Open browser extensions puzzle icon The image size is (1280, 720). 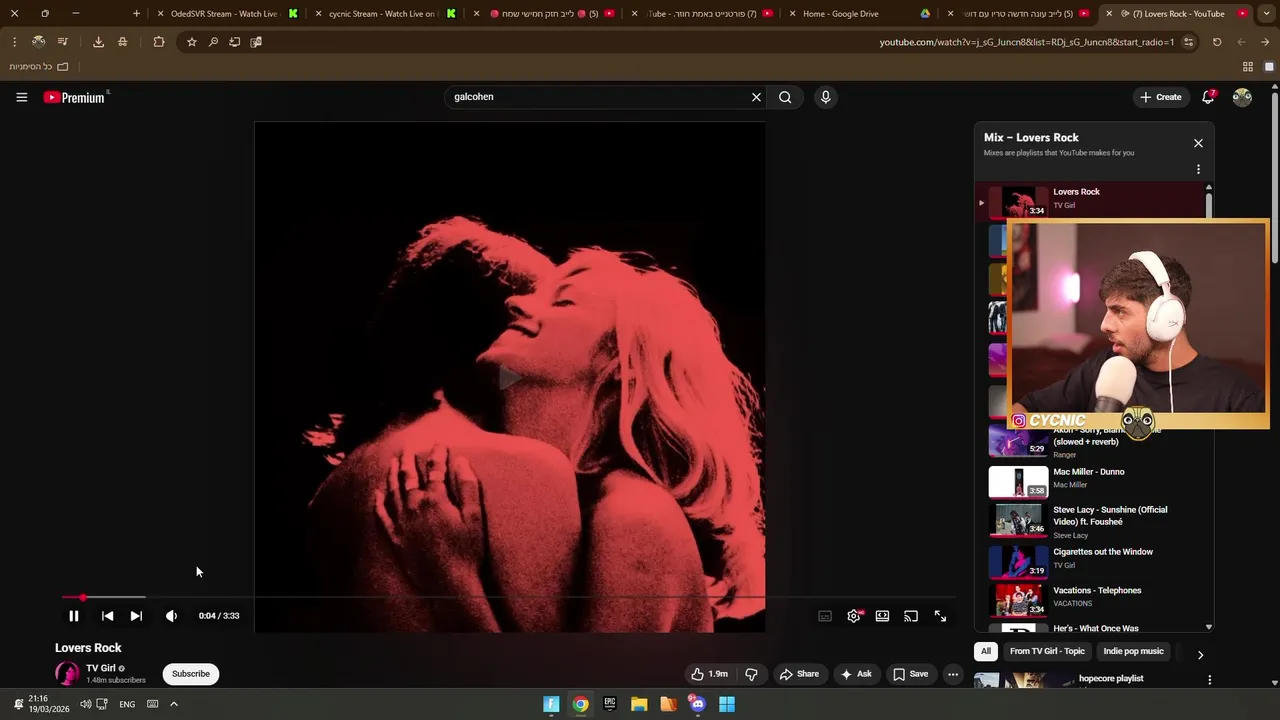pos(159,42)
